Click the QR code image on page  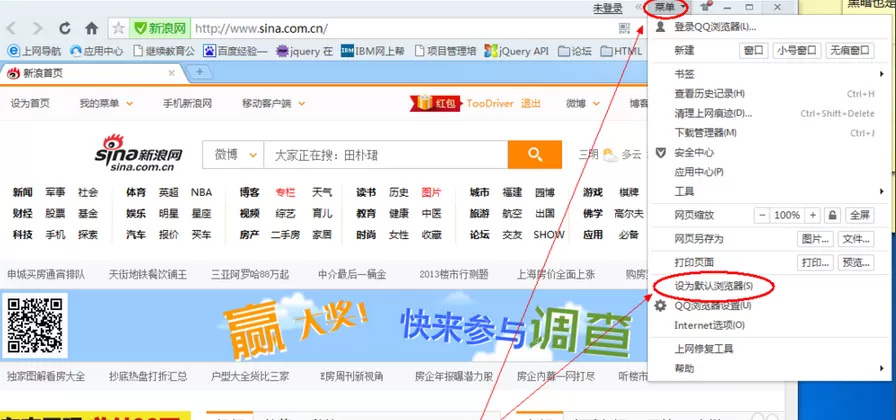35,325
